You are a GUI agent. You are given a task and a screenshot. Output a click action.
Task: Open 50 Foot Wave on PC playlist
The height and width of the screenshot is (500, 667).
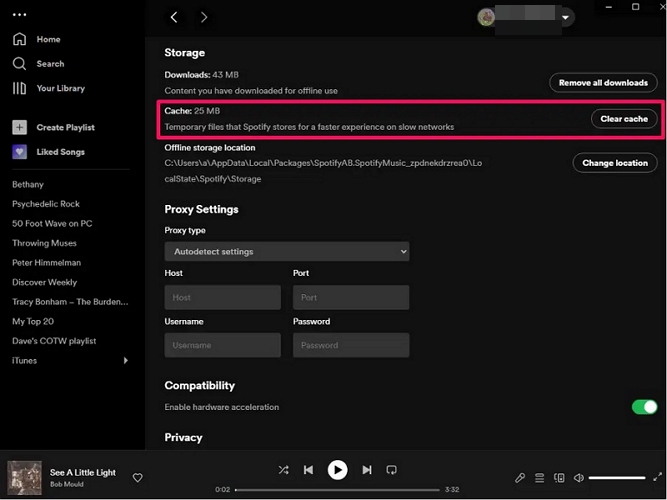click(x=52, y=223)
